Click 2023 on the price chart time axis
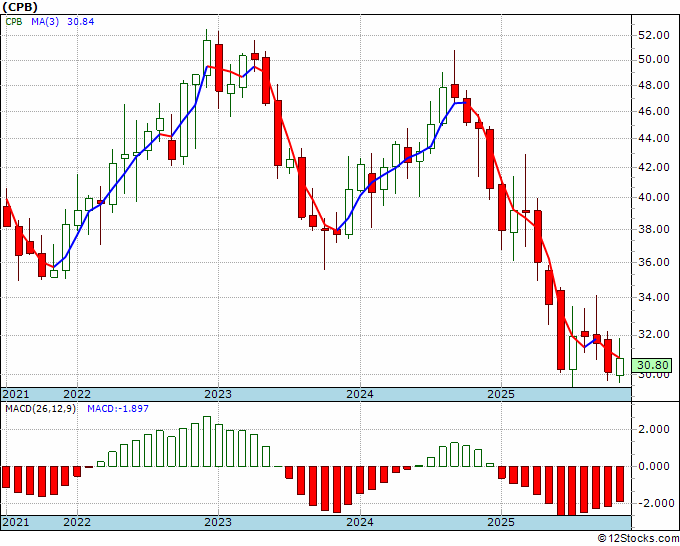680x546 pixels. coord(218,394)
